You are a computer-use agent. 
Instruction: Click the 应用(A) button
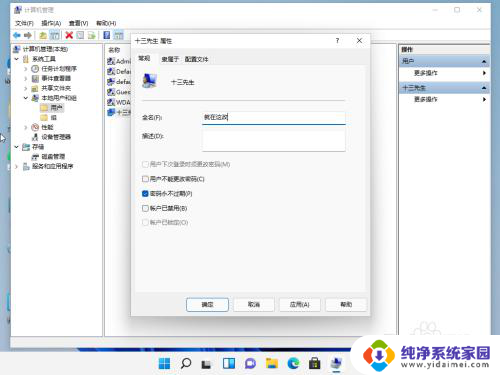pos(300,305)
